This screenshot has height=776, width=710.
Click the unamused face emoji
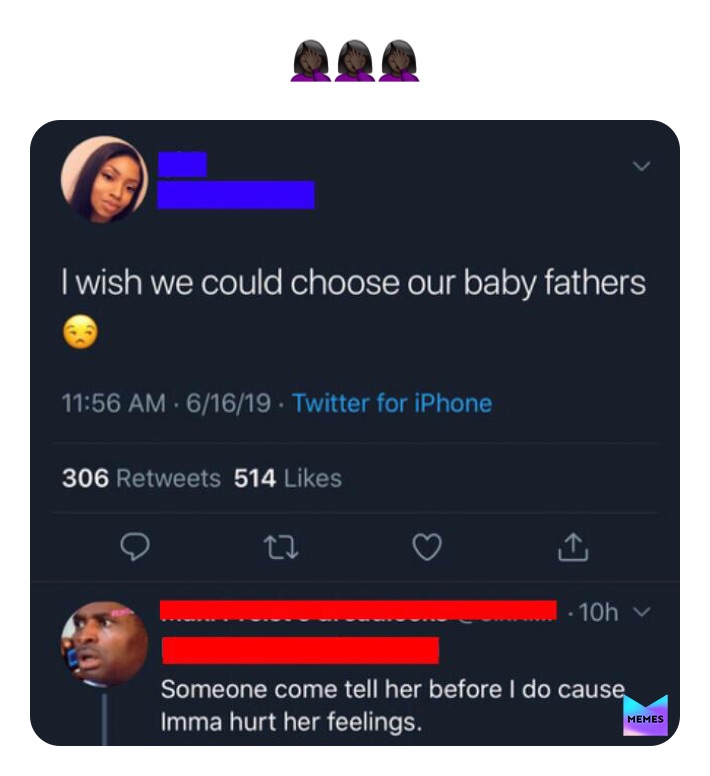coord(80,332)
